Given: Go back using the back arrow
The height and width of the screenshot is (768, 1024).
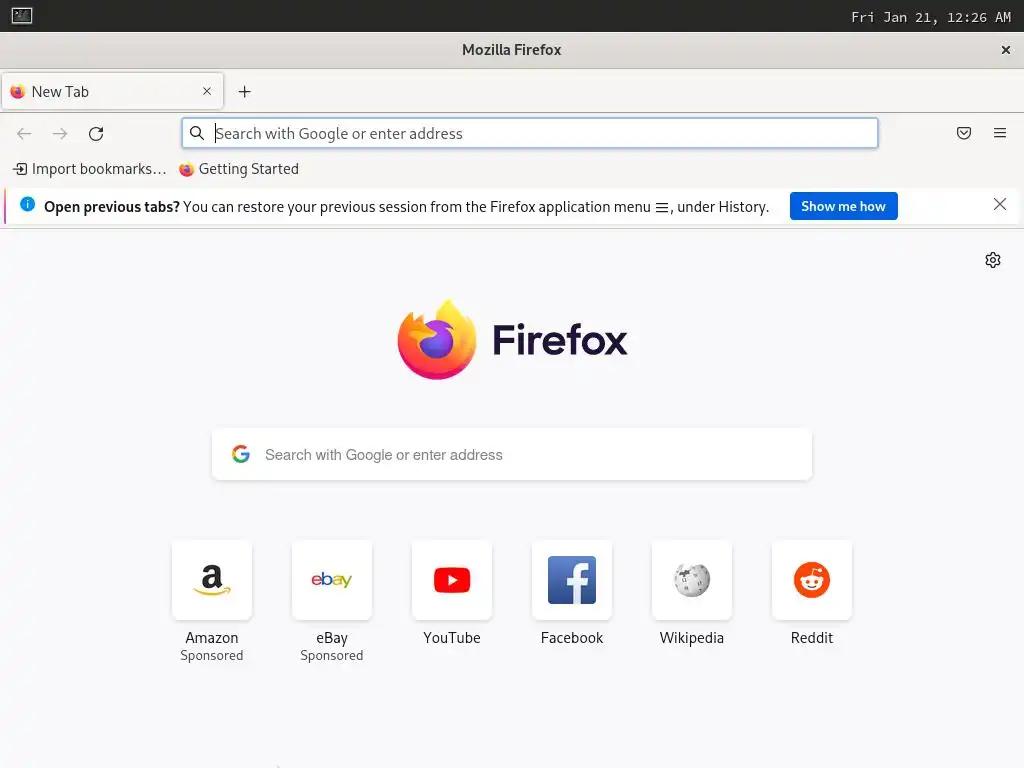Looking at the screenshot, I should pyautogui.click(x=24, y=134).
